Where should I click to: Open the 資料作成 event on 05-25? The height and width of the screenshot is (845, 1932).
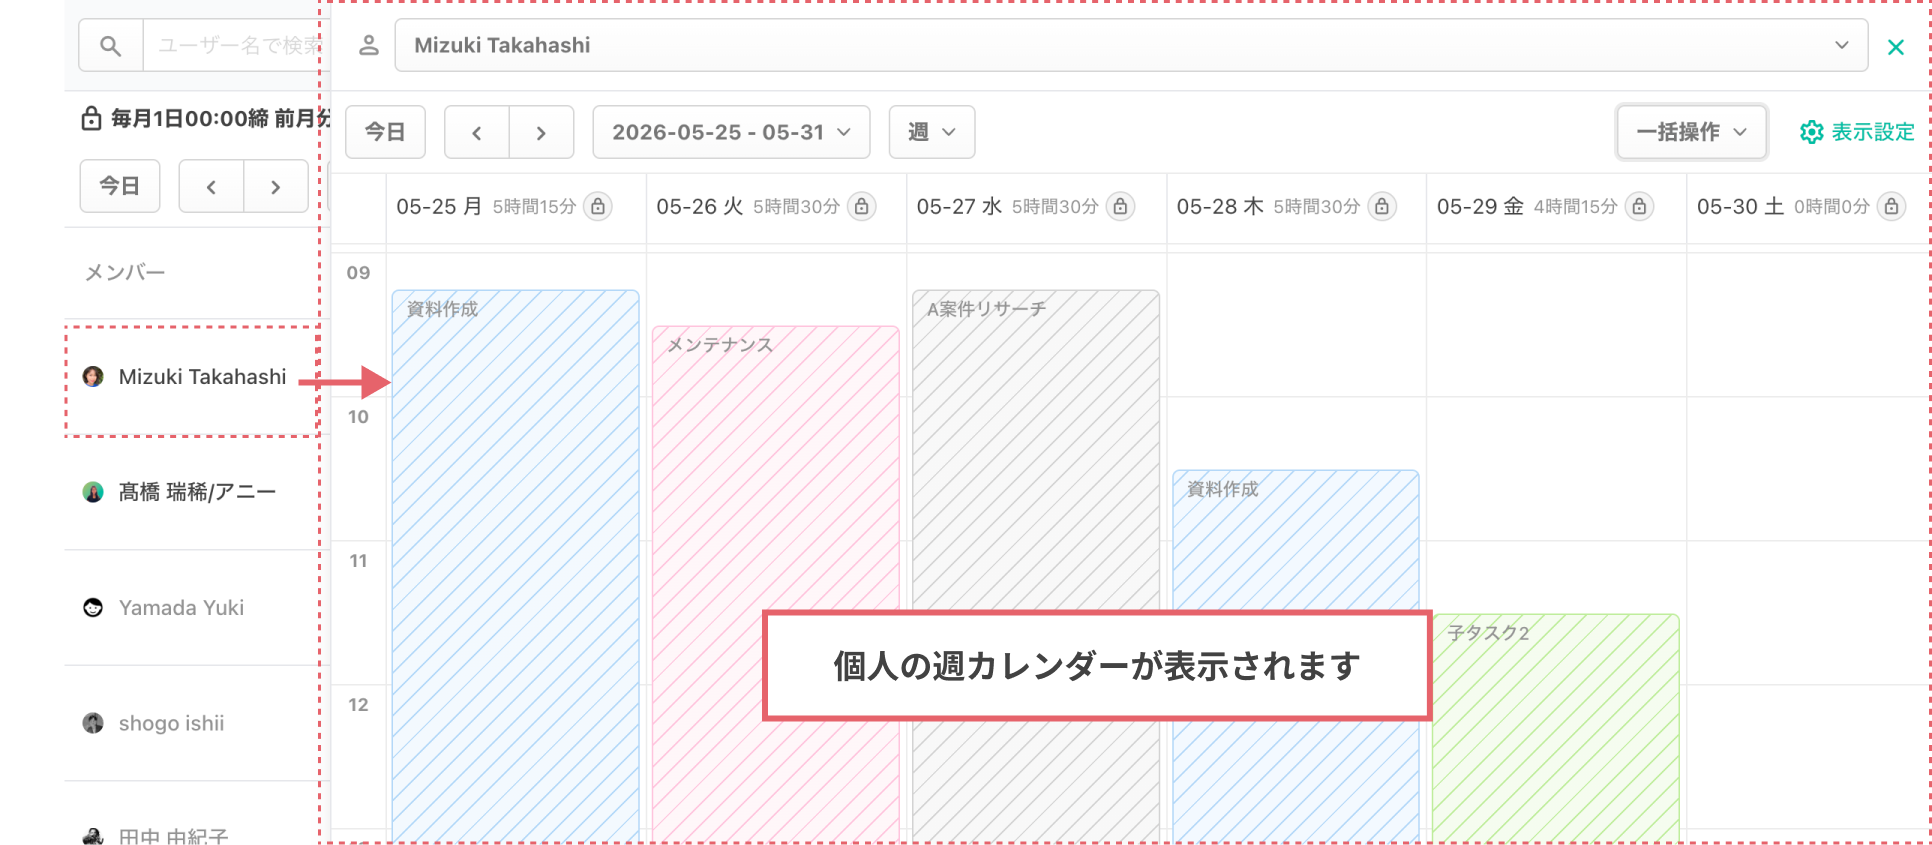(515, 566)
